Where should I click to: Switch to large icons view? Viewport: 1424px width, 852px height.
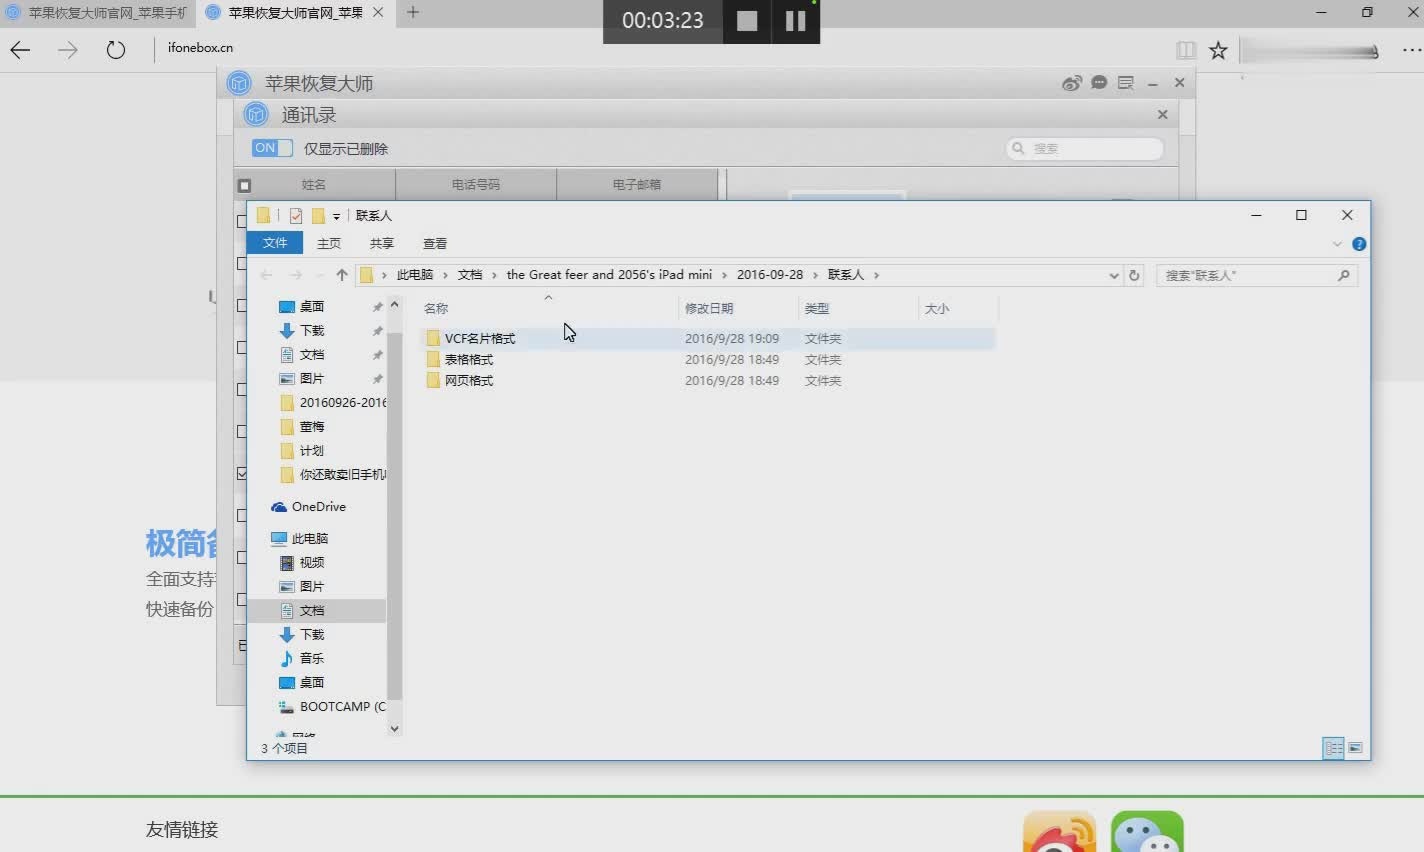1355,748
